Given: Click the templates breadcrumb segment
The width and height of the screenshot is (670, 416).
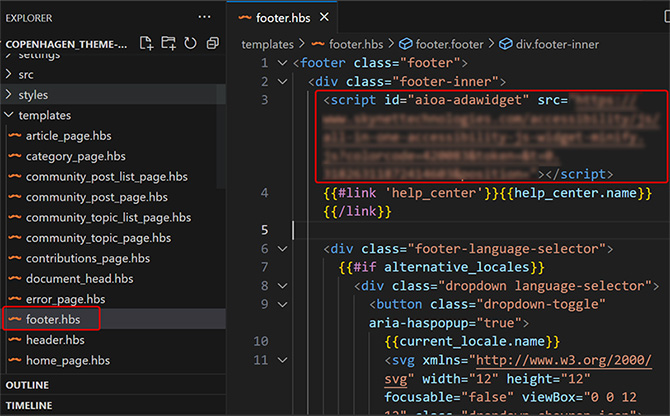Looking at the screenshot, I should click(x=267, y=44).
